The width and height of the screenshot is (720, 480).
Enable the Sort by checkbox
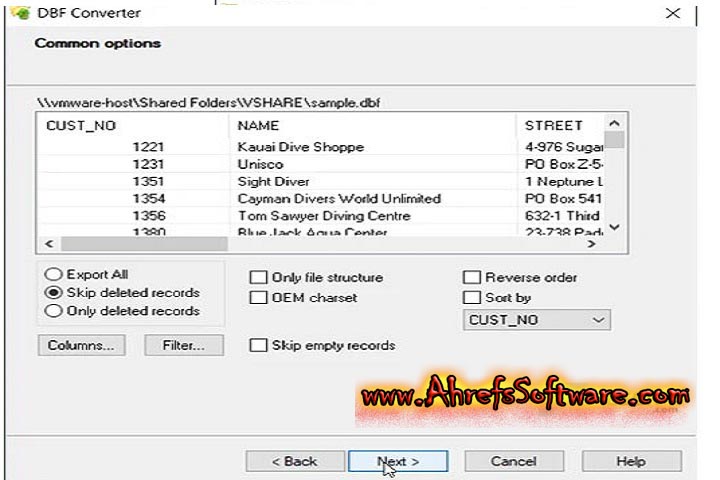(x=472, y=298)
